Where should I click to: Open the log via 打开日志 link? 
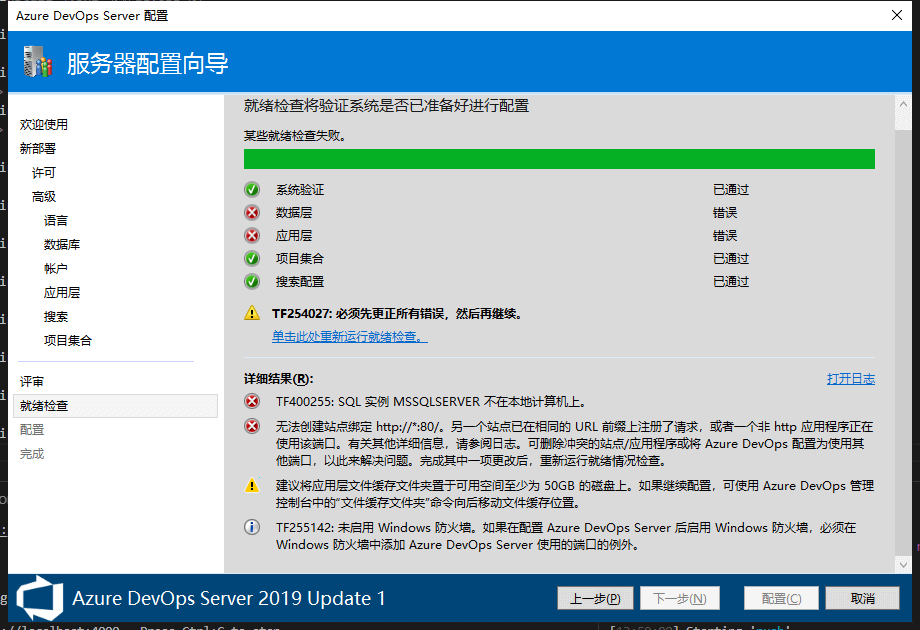[x=850, y=379]
